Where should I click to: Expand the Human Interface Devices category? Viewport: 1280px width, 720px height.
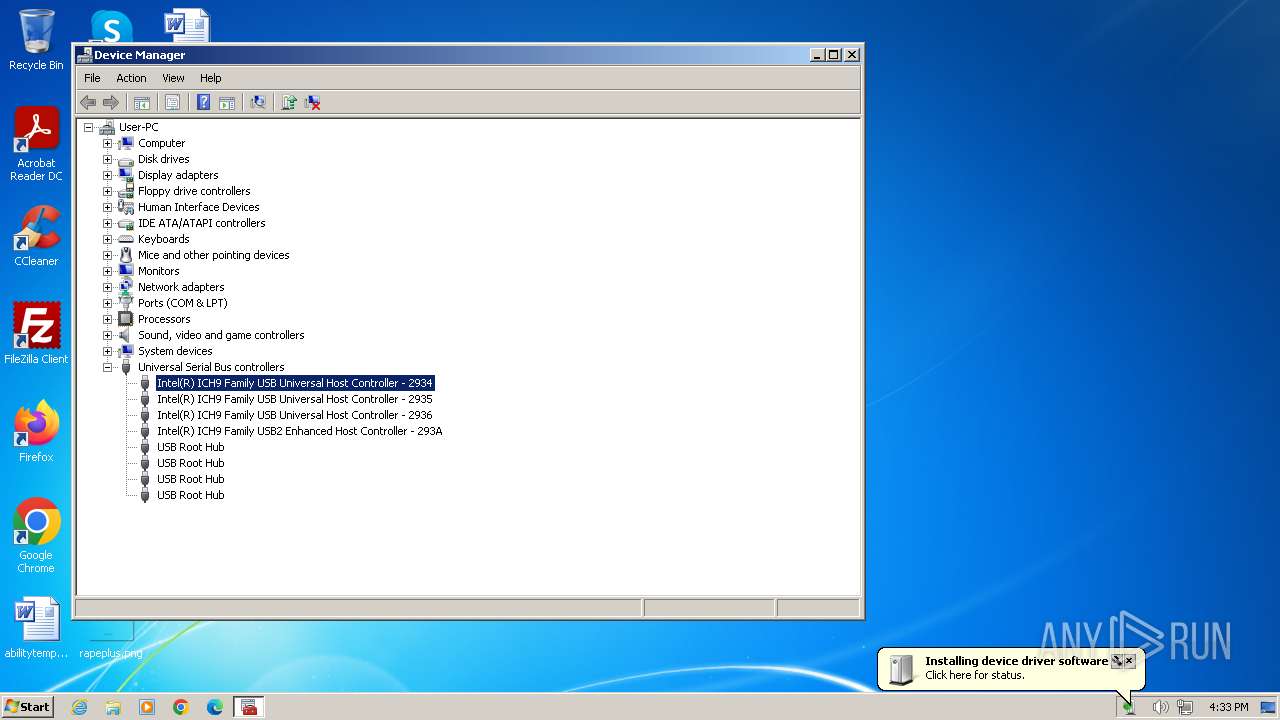pos(107,207)
